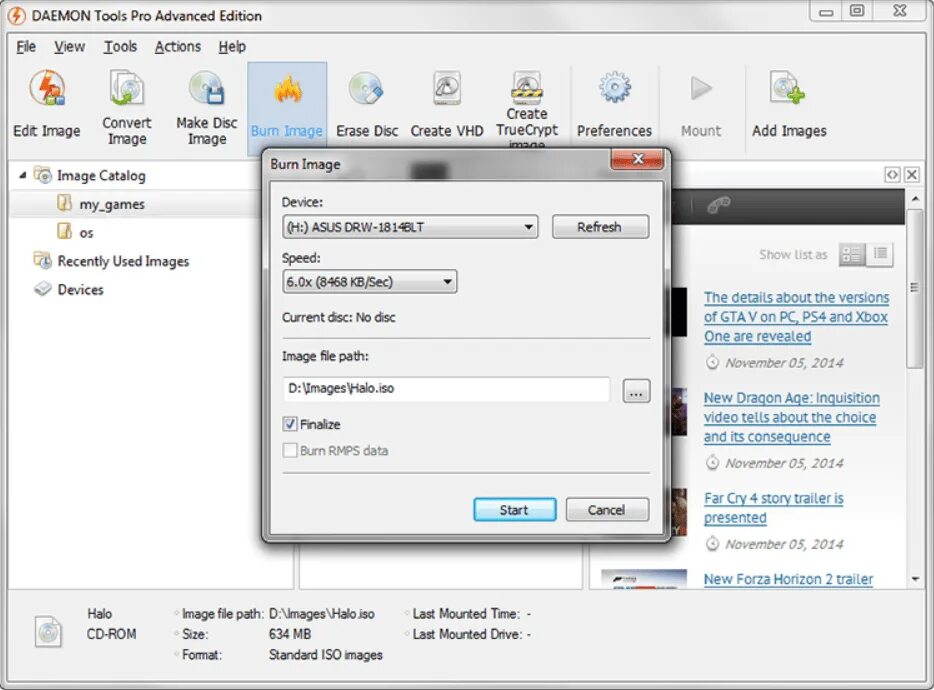Open the Speed dropdown list
Viewport: 934px width, 690px height.
pos(369,282)
